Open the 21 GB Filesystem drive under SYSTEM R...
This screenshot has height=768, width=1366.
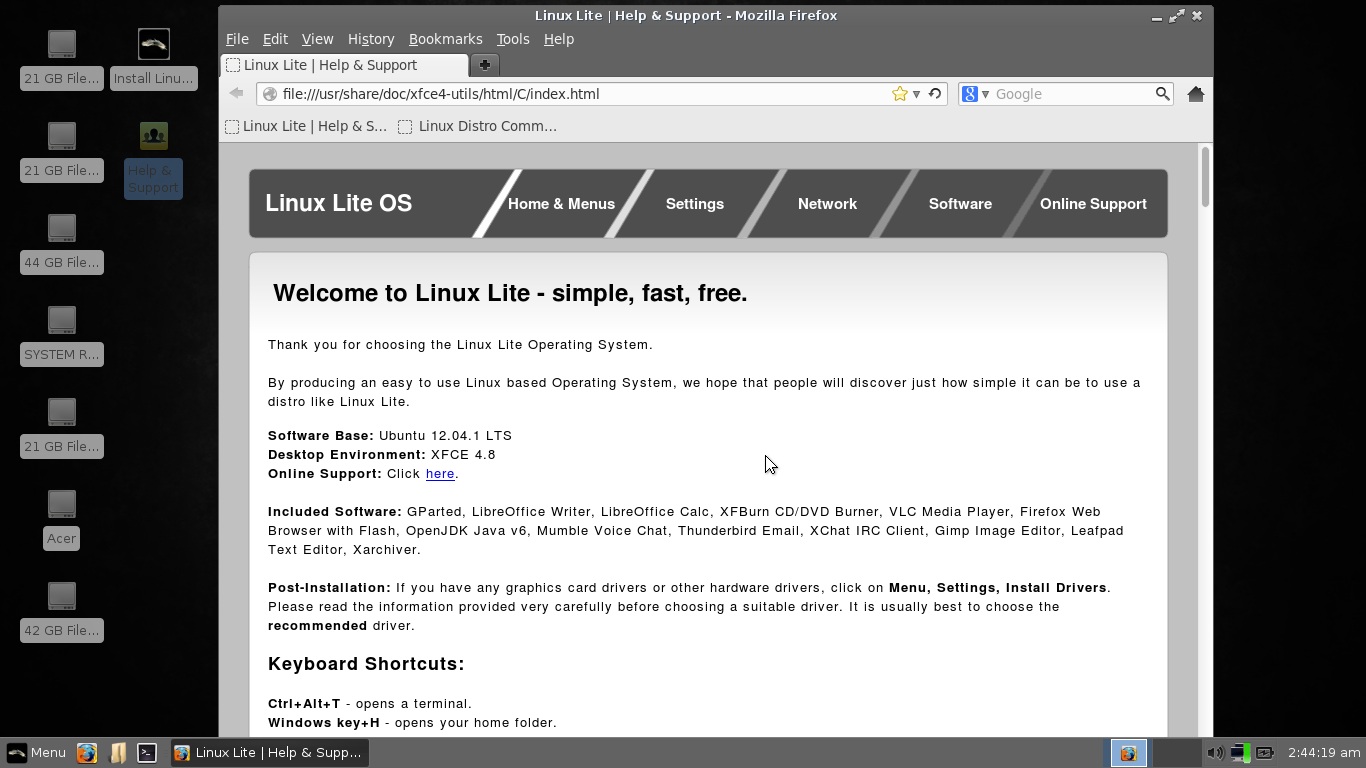[62, 428]
